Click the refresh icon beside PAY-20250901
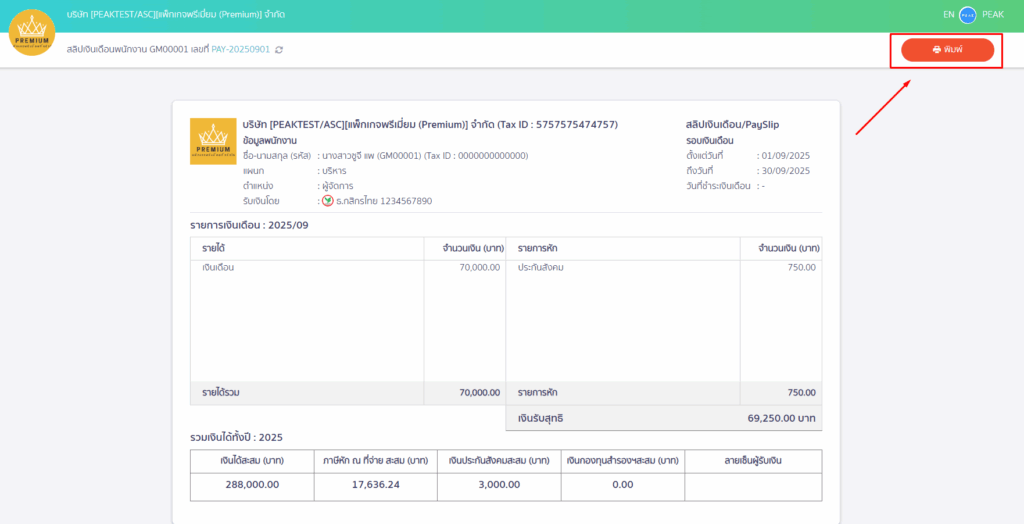1024x524 pixels. 279,49
